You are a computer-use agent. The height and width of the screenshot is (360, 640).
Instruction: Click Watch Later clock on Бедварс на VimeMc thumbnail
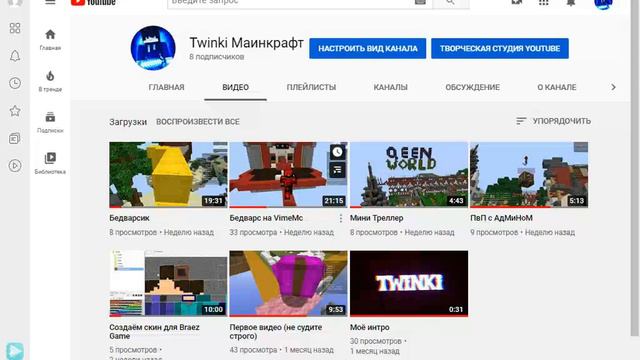pyautogui.click(x=337, y=152)
